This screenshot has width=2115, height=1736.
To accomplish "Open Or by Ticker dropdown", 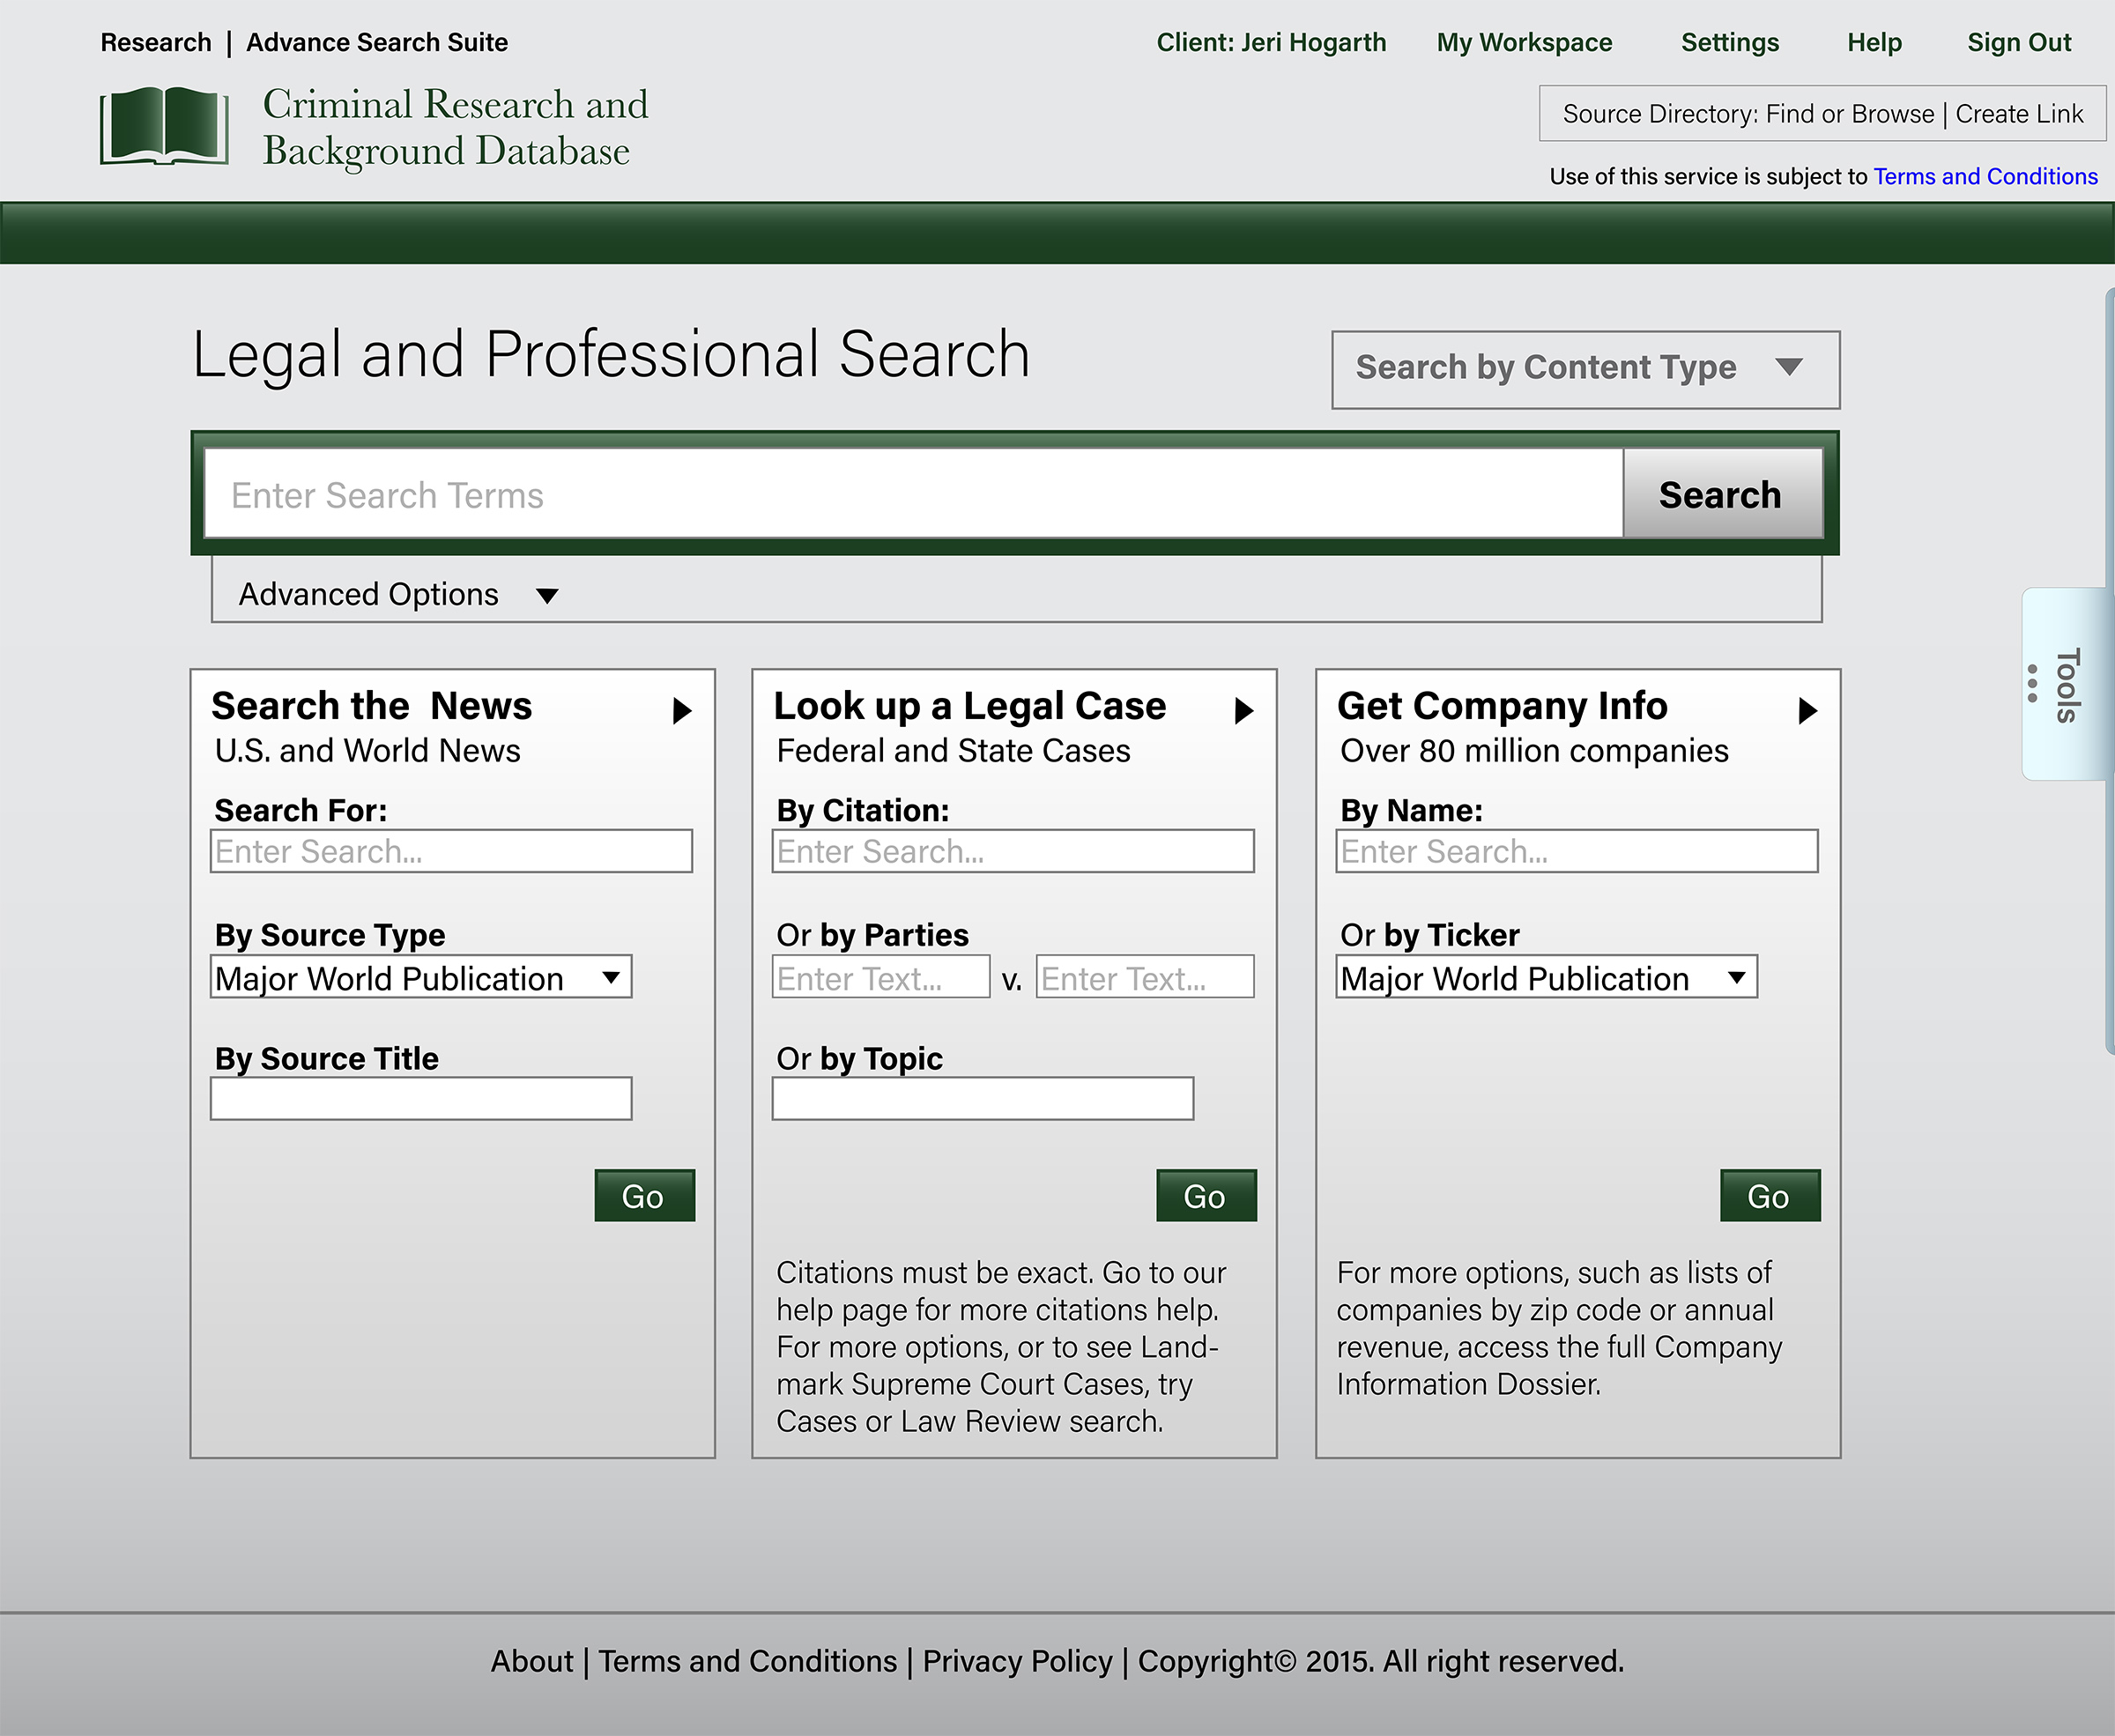I will pyautogui.click(x=1546, y=977).
